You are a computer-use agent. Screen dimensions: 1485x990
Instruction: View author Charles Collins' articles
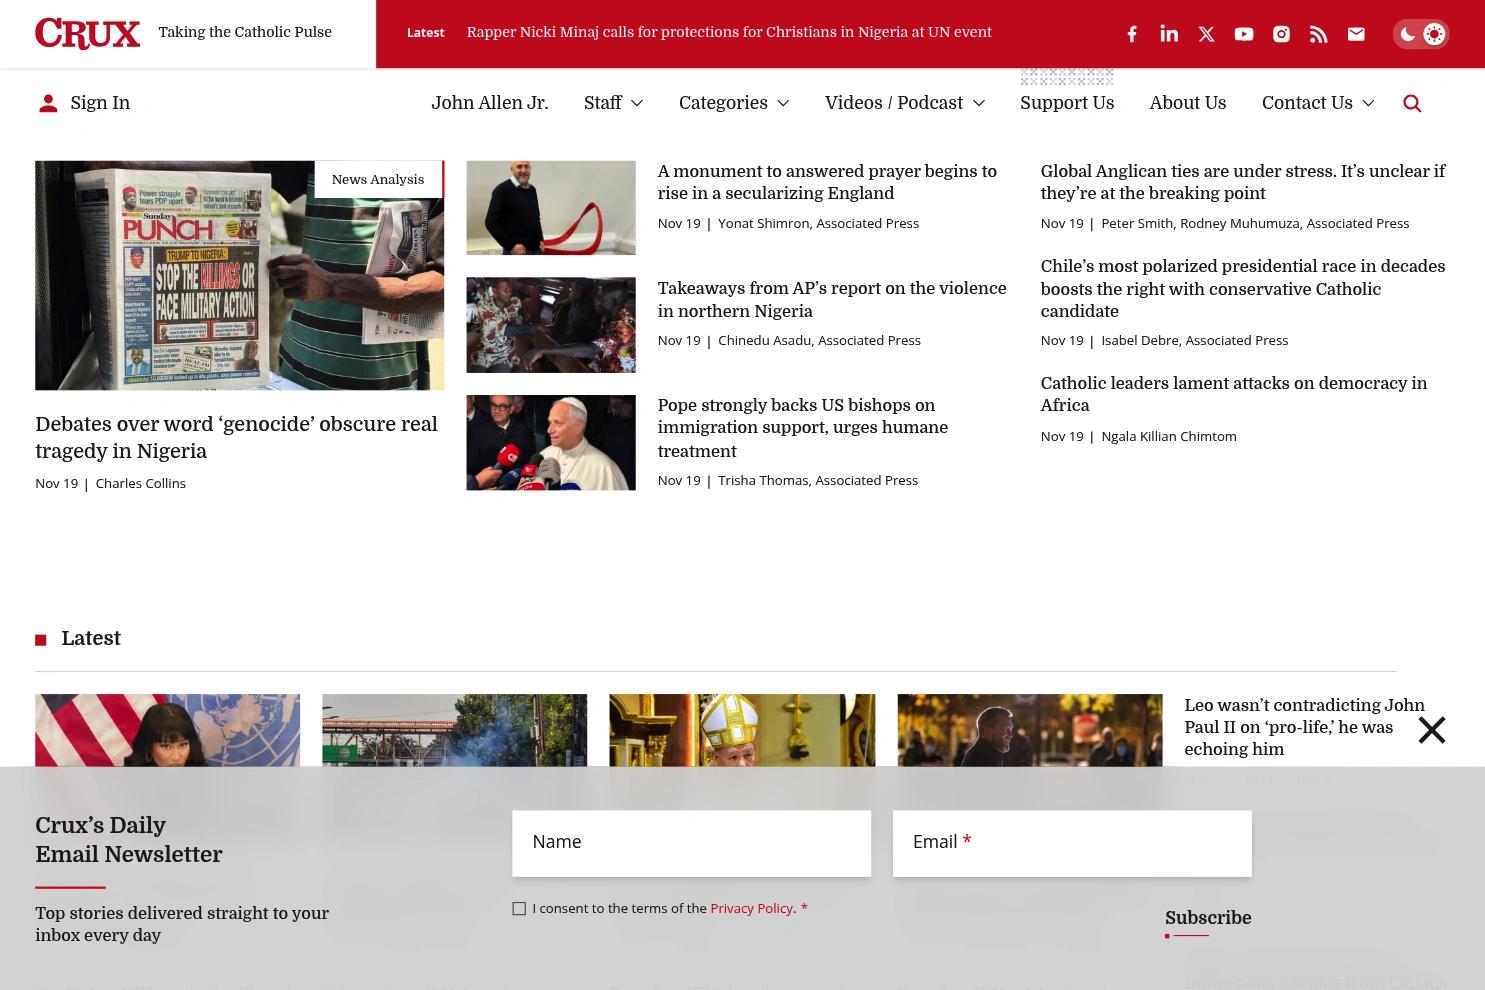click(x=140, y=484)
